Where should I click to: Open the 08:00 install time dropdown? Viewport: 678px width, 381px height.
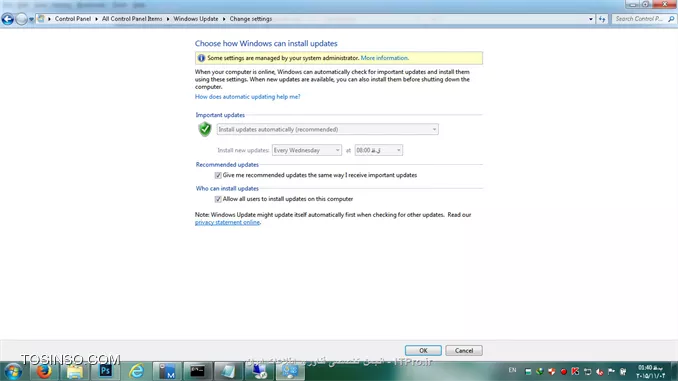tap(378, 150)
